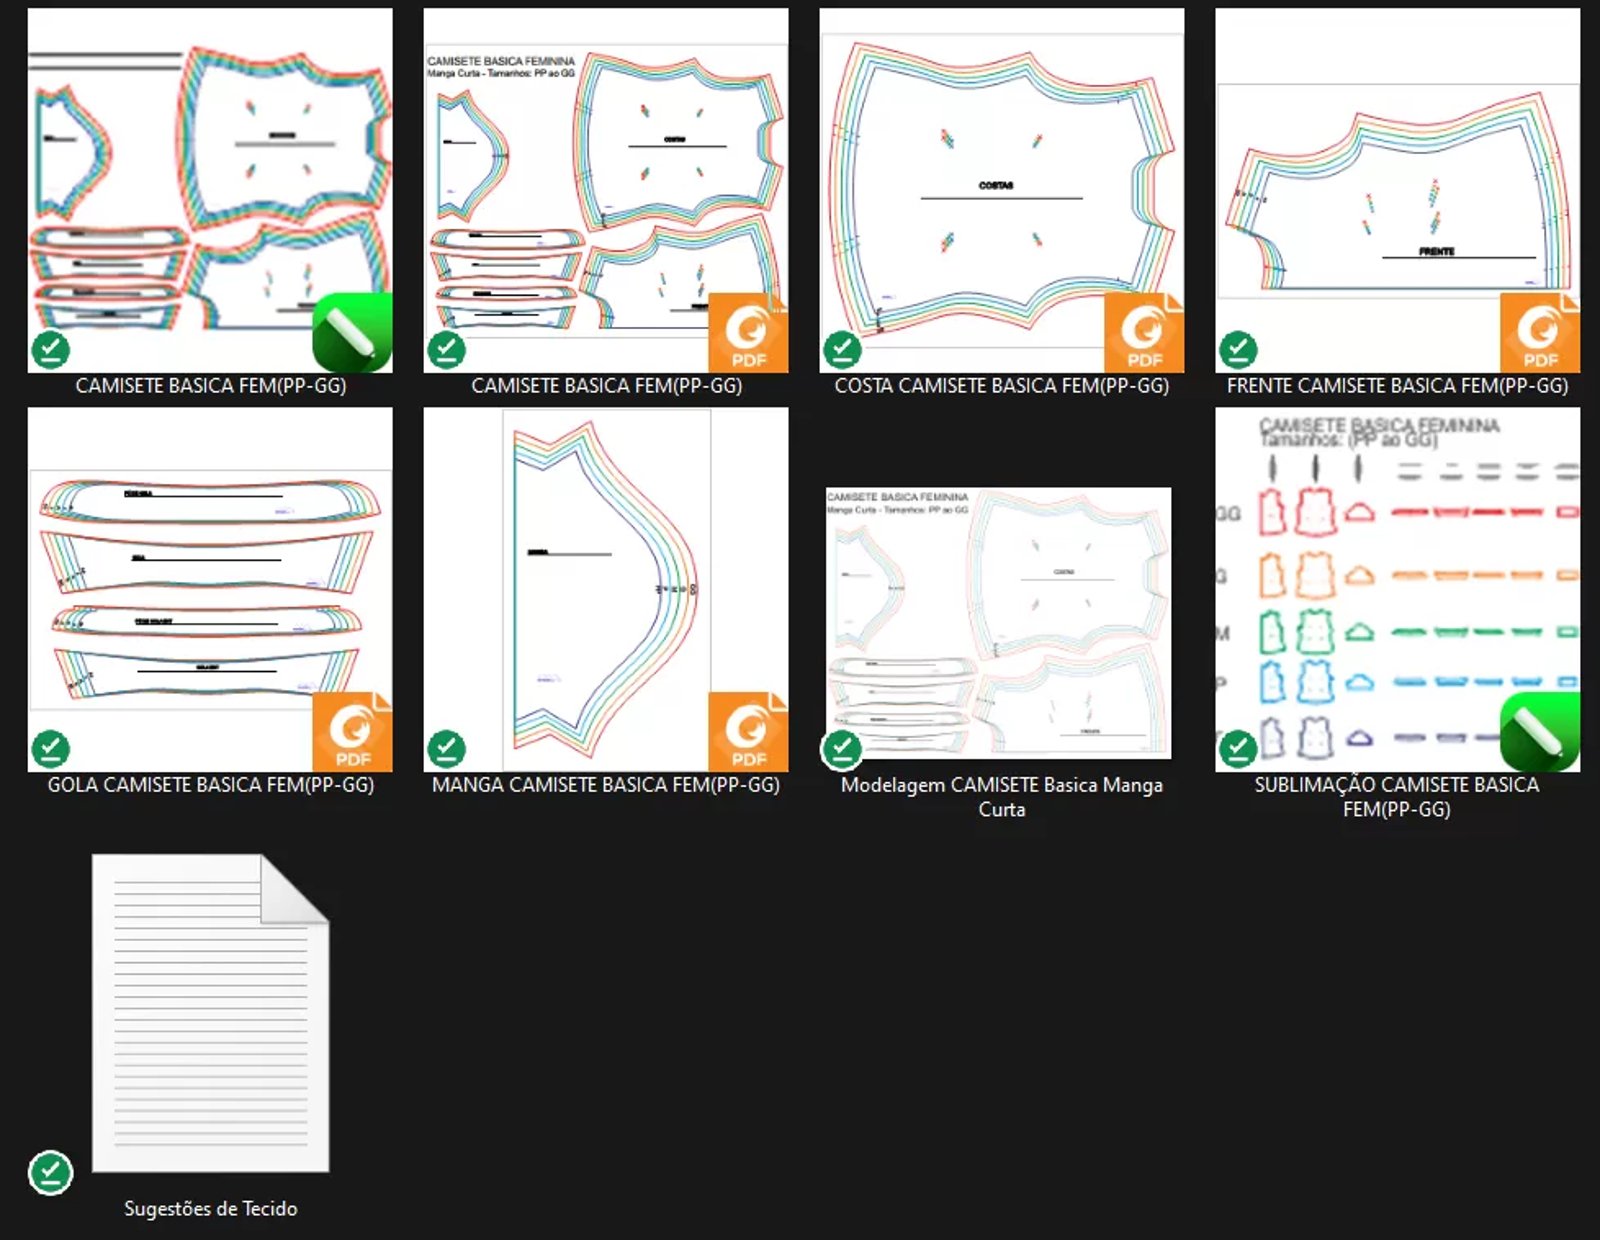The width and height of the screenshot is (1600, 1240).
Task: Click the PDF badge on MANGA CAMISETE file
Action: coord(747,732)
